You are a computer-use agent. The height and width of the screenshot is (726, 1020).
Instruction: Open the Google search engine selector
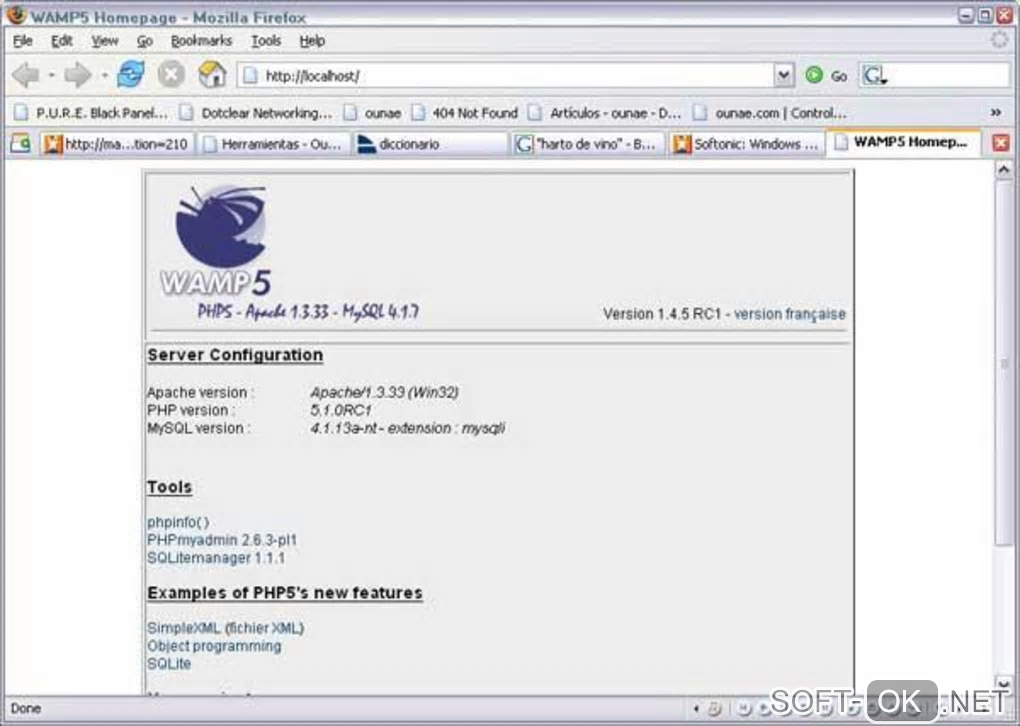pyautogui.click(x=874, y=75)
